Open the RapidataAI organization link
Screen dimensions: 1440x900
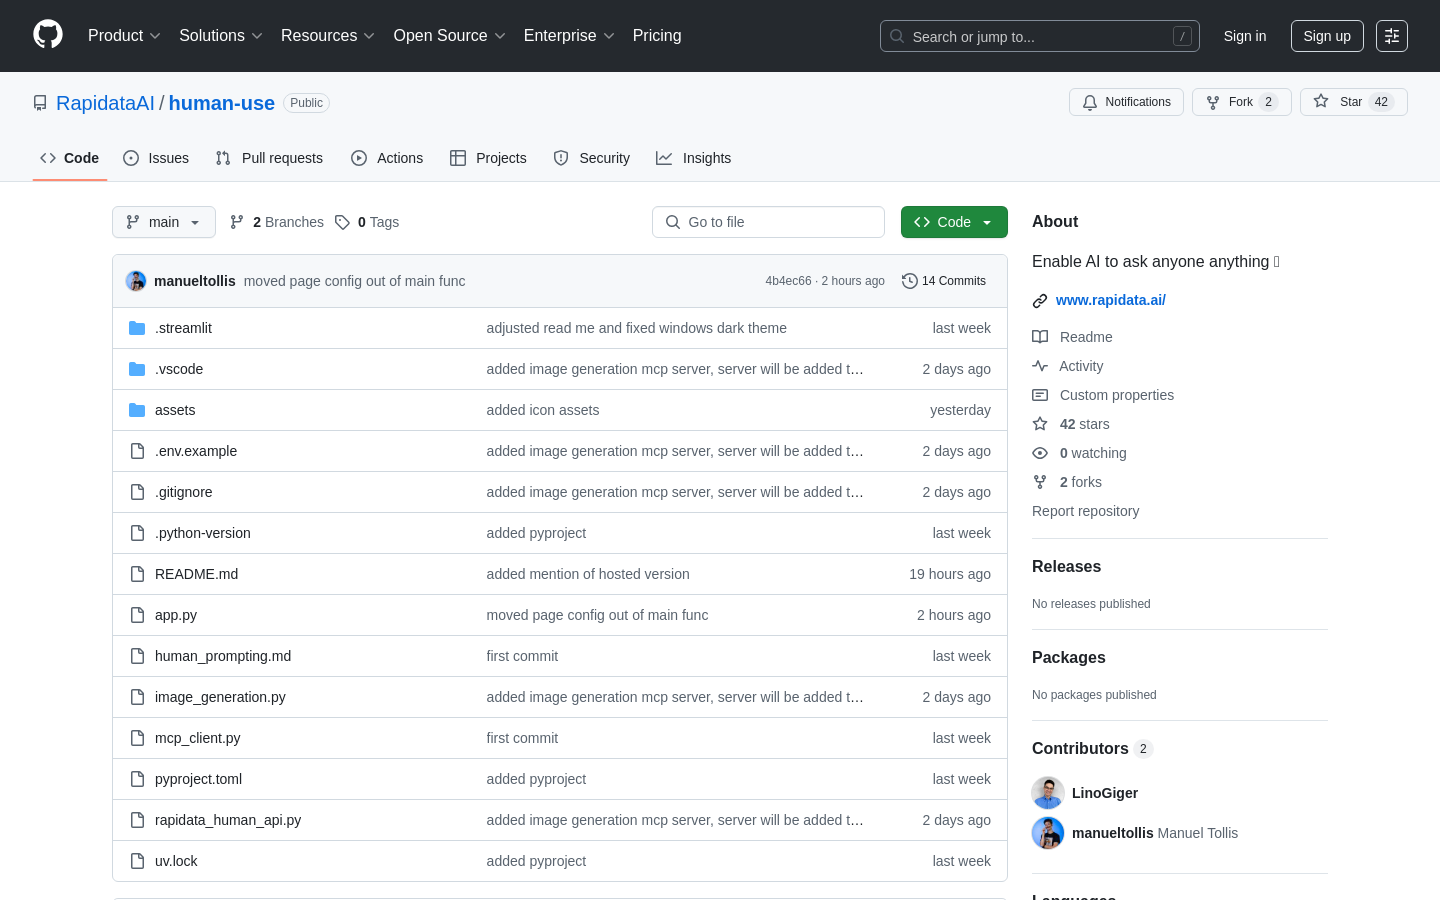tap(105, 103)
